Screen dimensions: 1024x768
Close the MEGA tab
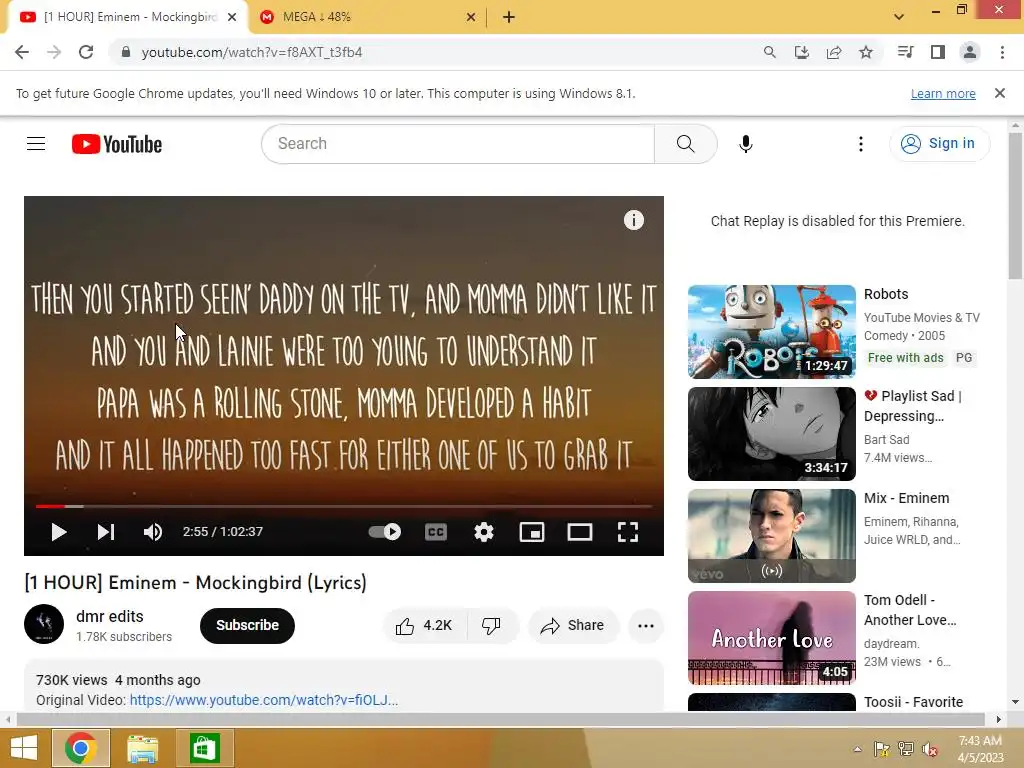point(471,18)
